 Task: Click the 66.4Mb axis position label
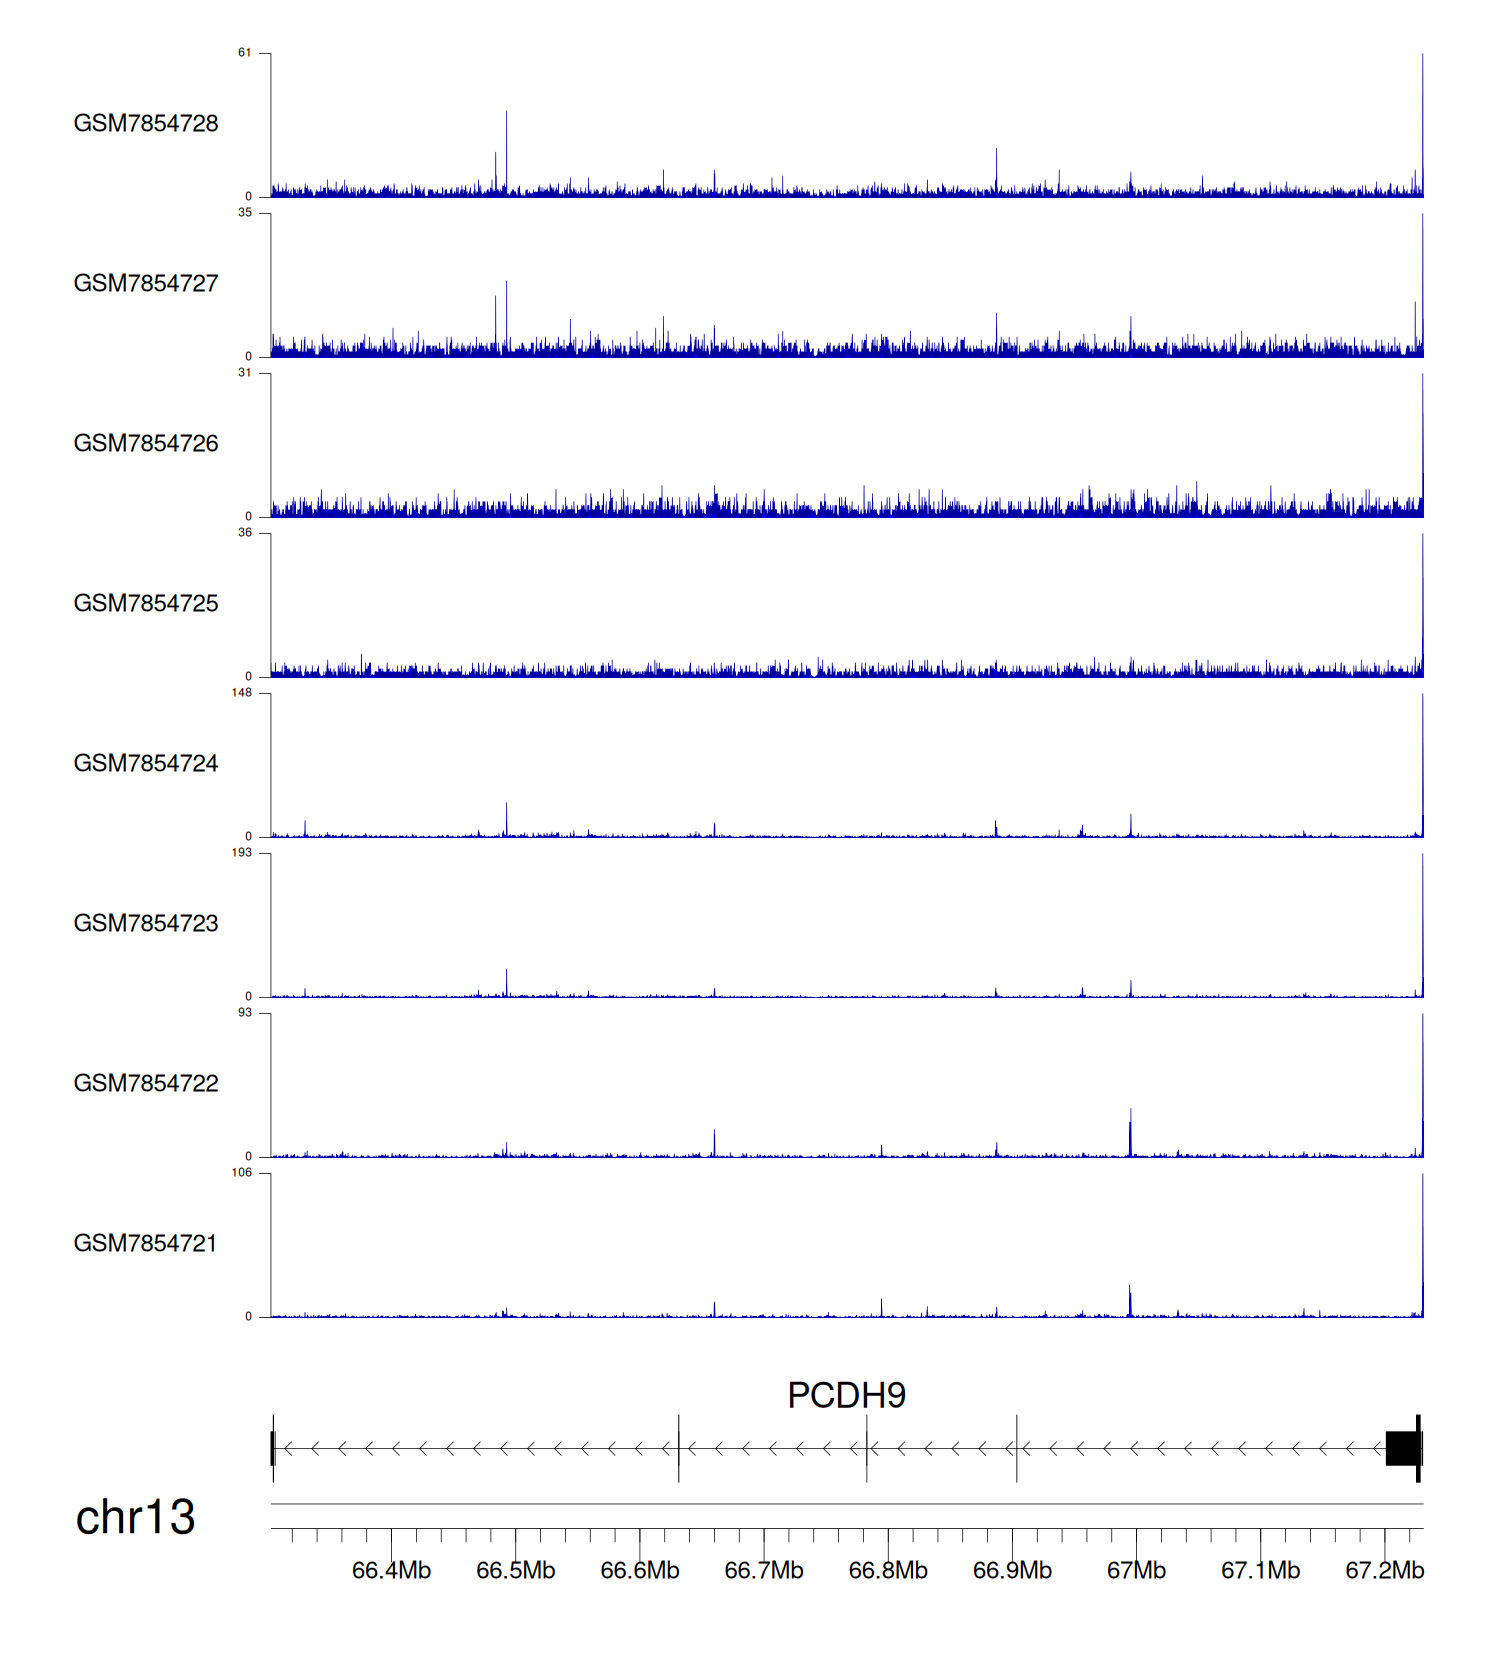pyautogui.click(x=391, y=1570)
